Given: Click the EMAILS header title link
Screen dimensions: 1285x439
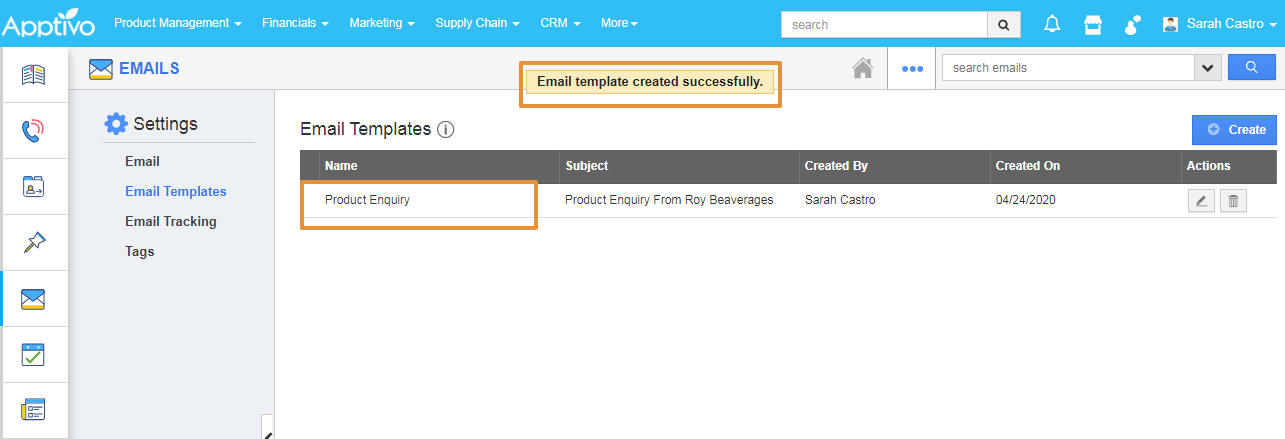Looking at the screenshot, I should (x=149, y=69).
